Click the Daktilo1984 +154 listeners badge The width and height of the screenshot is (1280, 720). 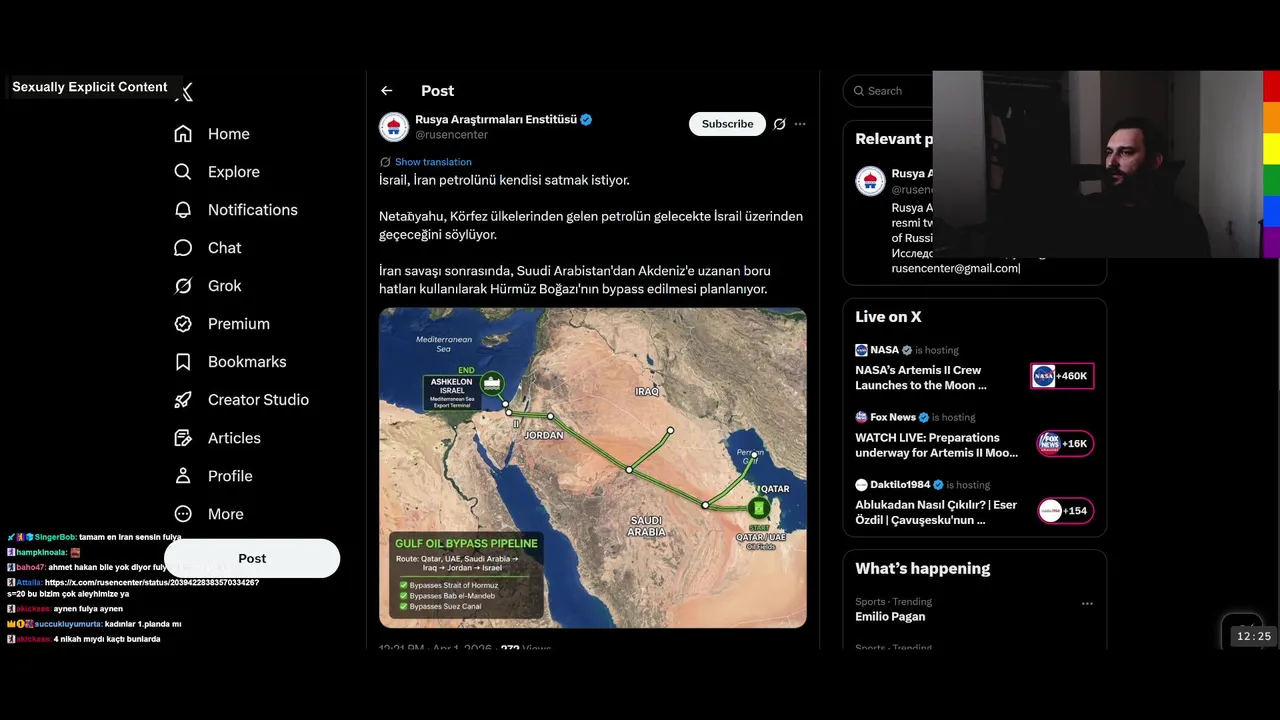pyautogui.click(x=1065, y=510)
